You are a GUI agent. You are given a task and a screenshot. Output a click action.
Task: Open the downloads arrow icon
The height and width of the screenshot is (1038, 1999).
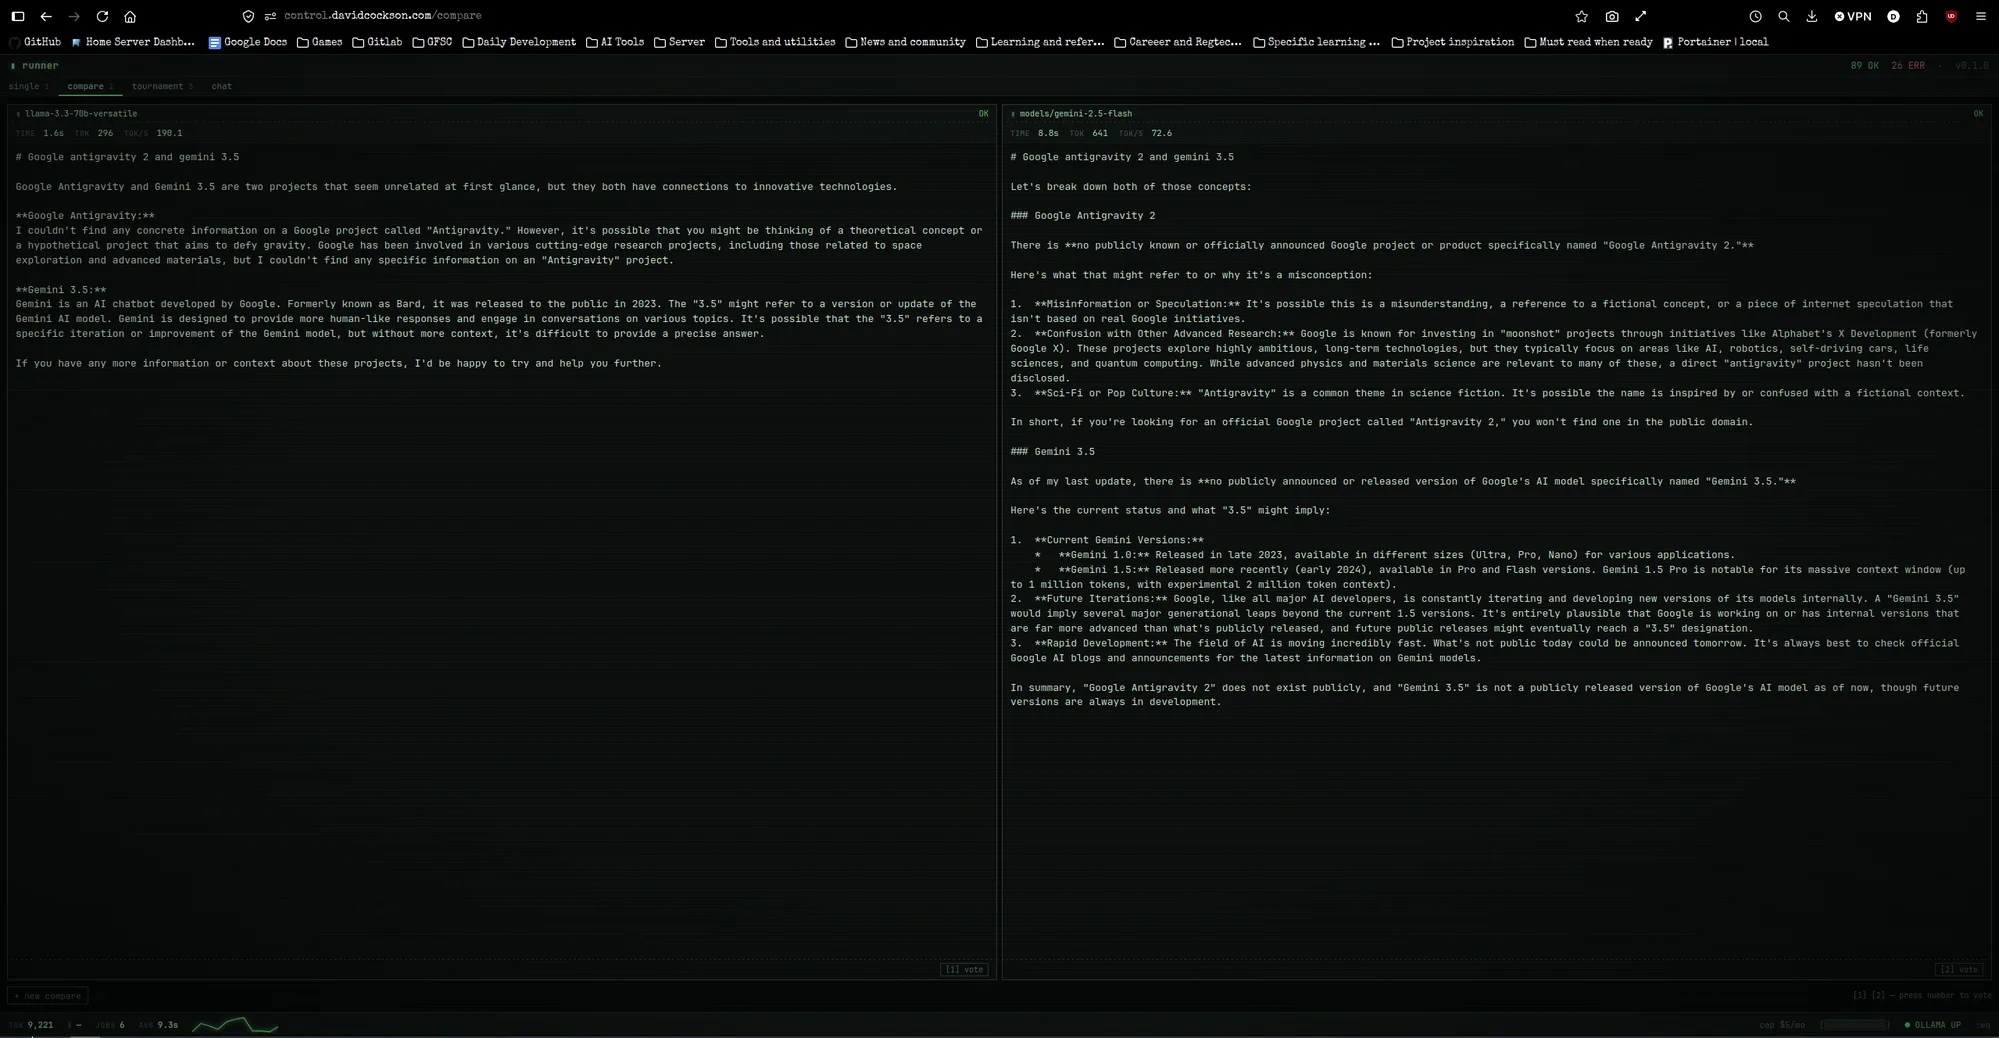[x=1811, y=16]
